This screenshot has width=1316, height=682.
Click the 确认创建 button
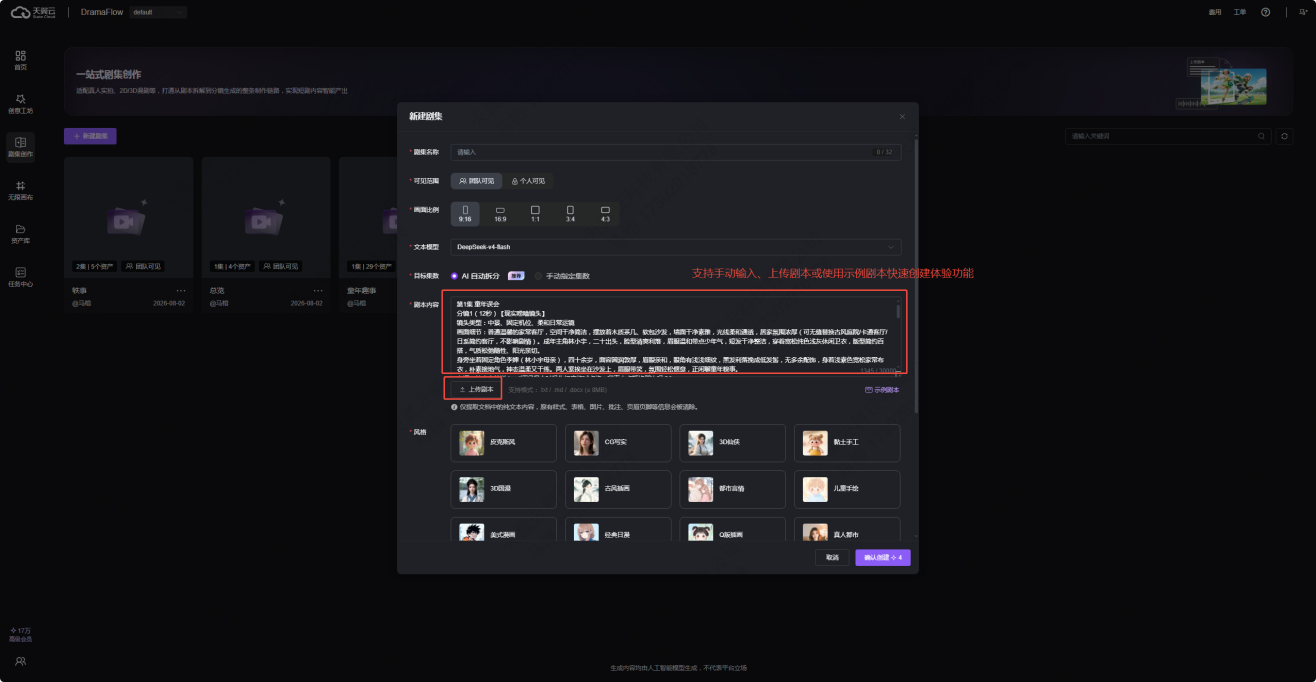[882, 557]
